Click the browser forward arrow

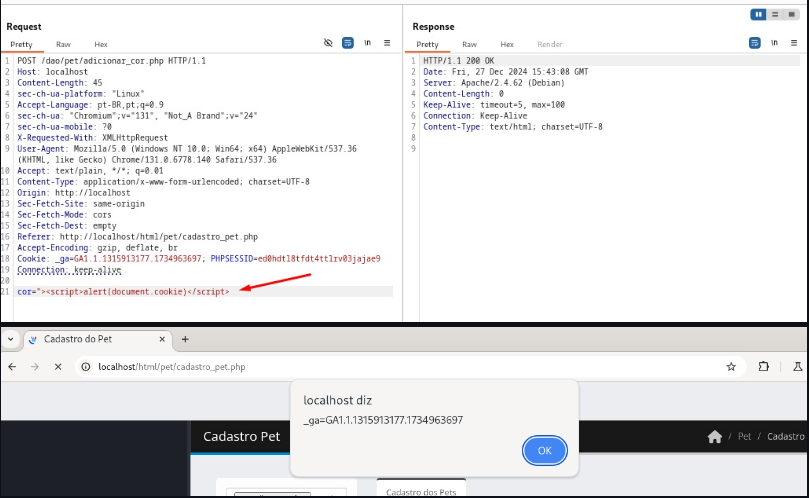pyautogui.click(x=35, y=367)
